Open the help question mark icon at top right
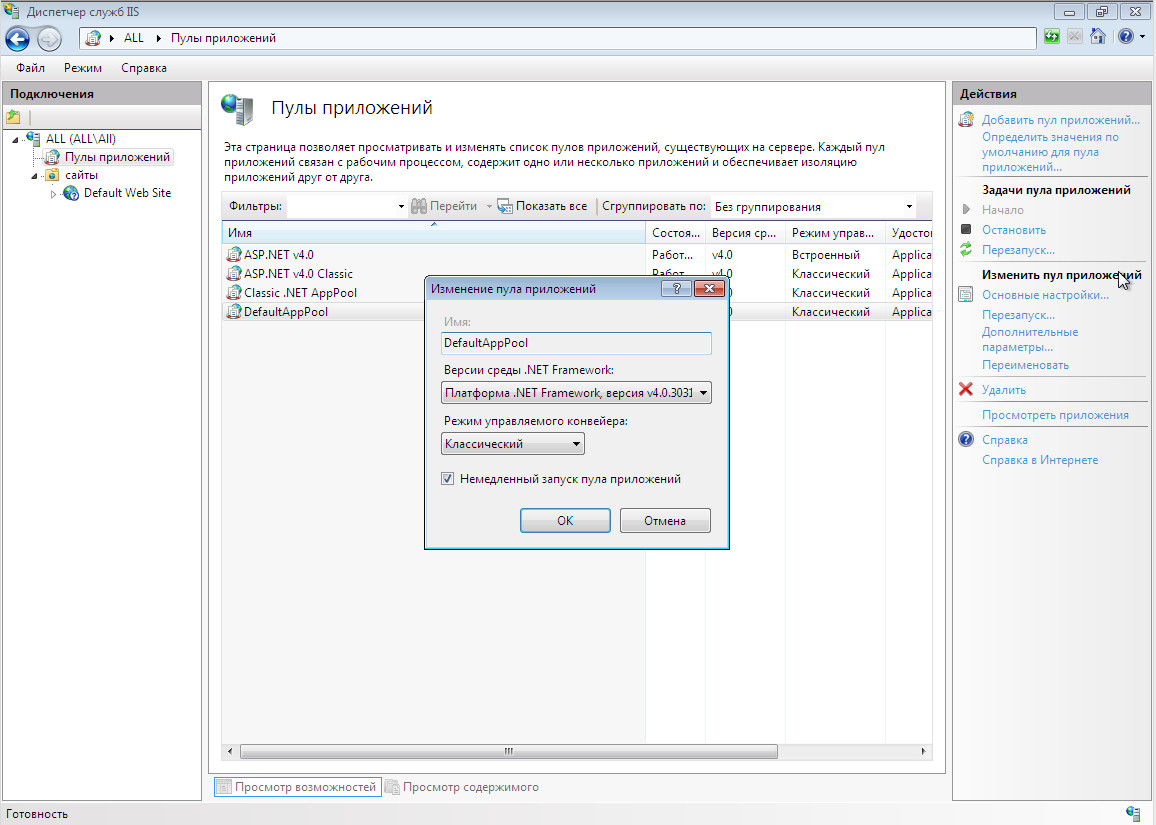Viewport: 1156px width, 825px height. pos(1126,37)
